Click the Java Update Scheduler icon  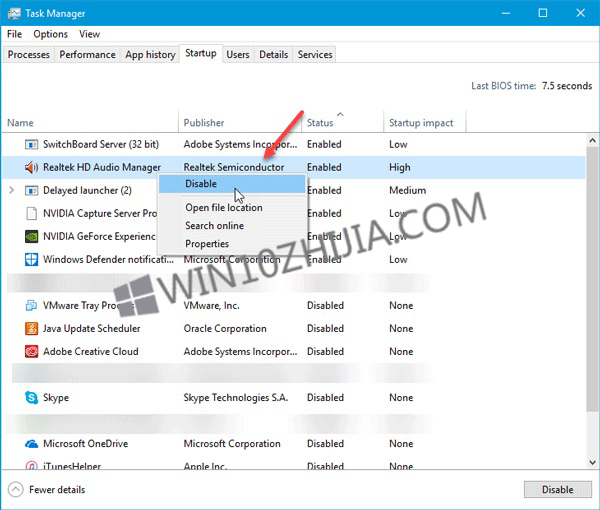(x=31, y=328)
